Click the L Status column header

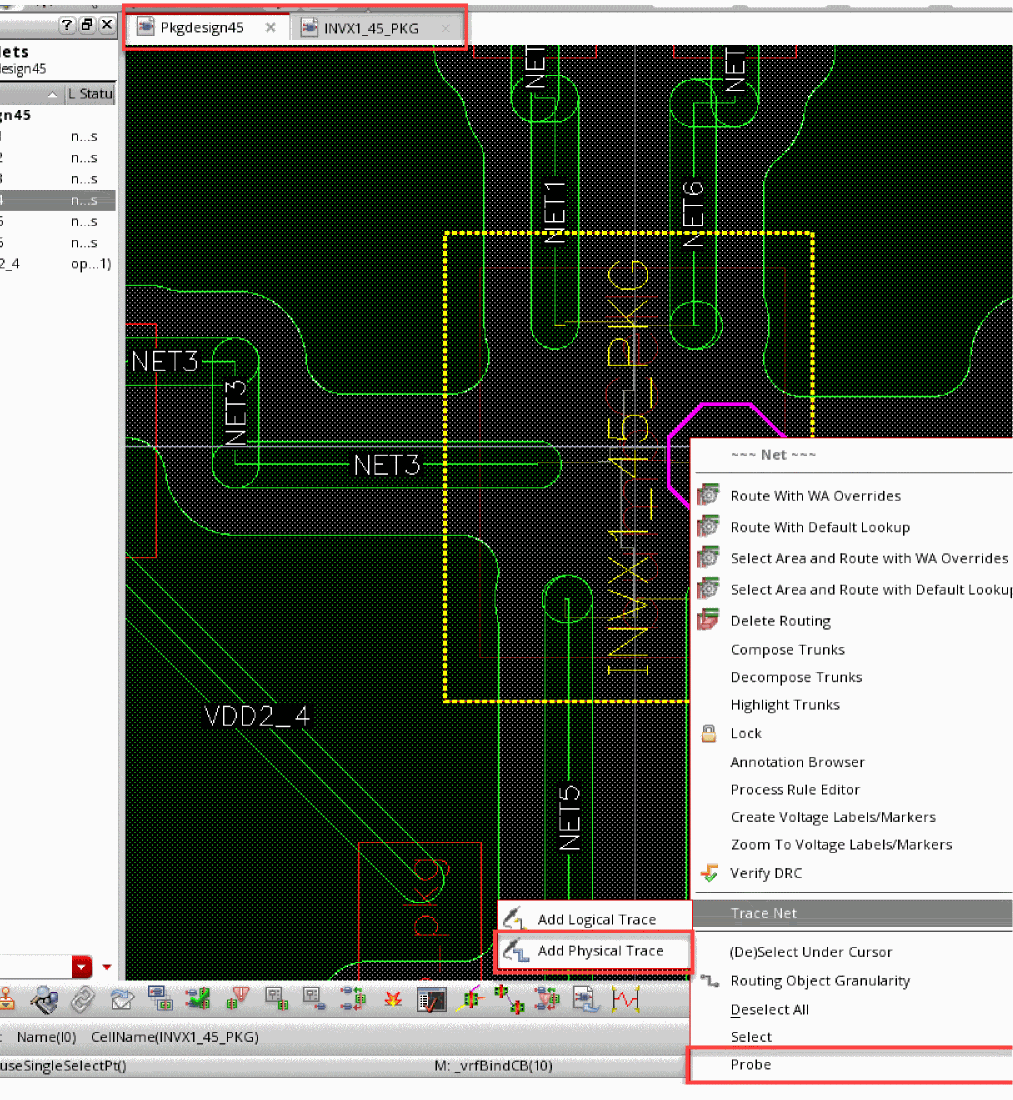coord(91,94)
